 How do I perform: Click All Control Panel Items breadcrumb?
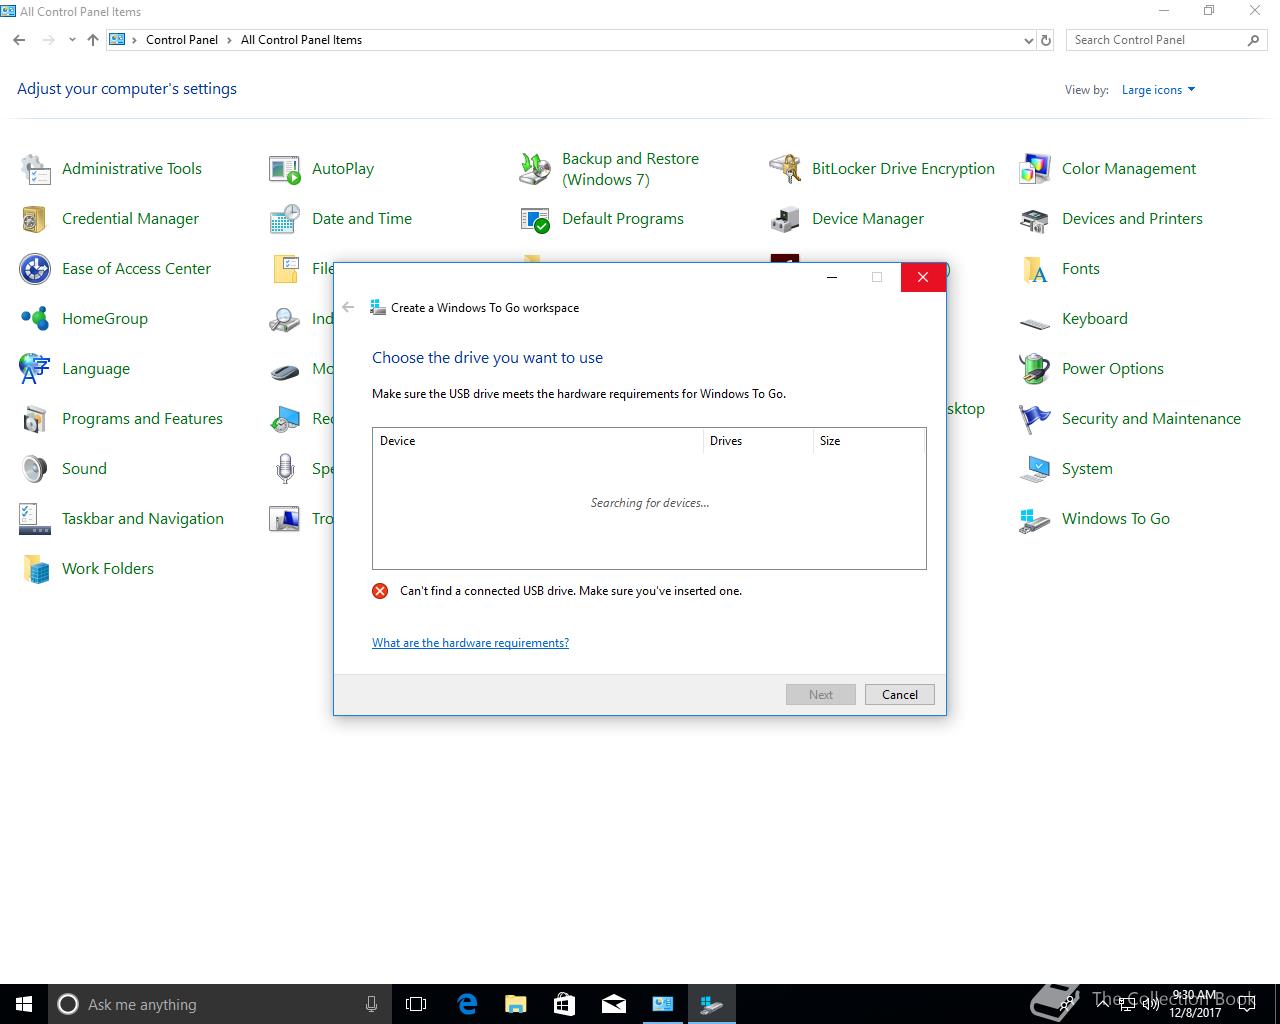point(301,40)
